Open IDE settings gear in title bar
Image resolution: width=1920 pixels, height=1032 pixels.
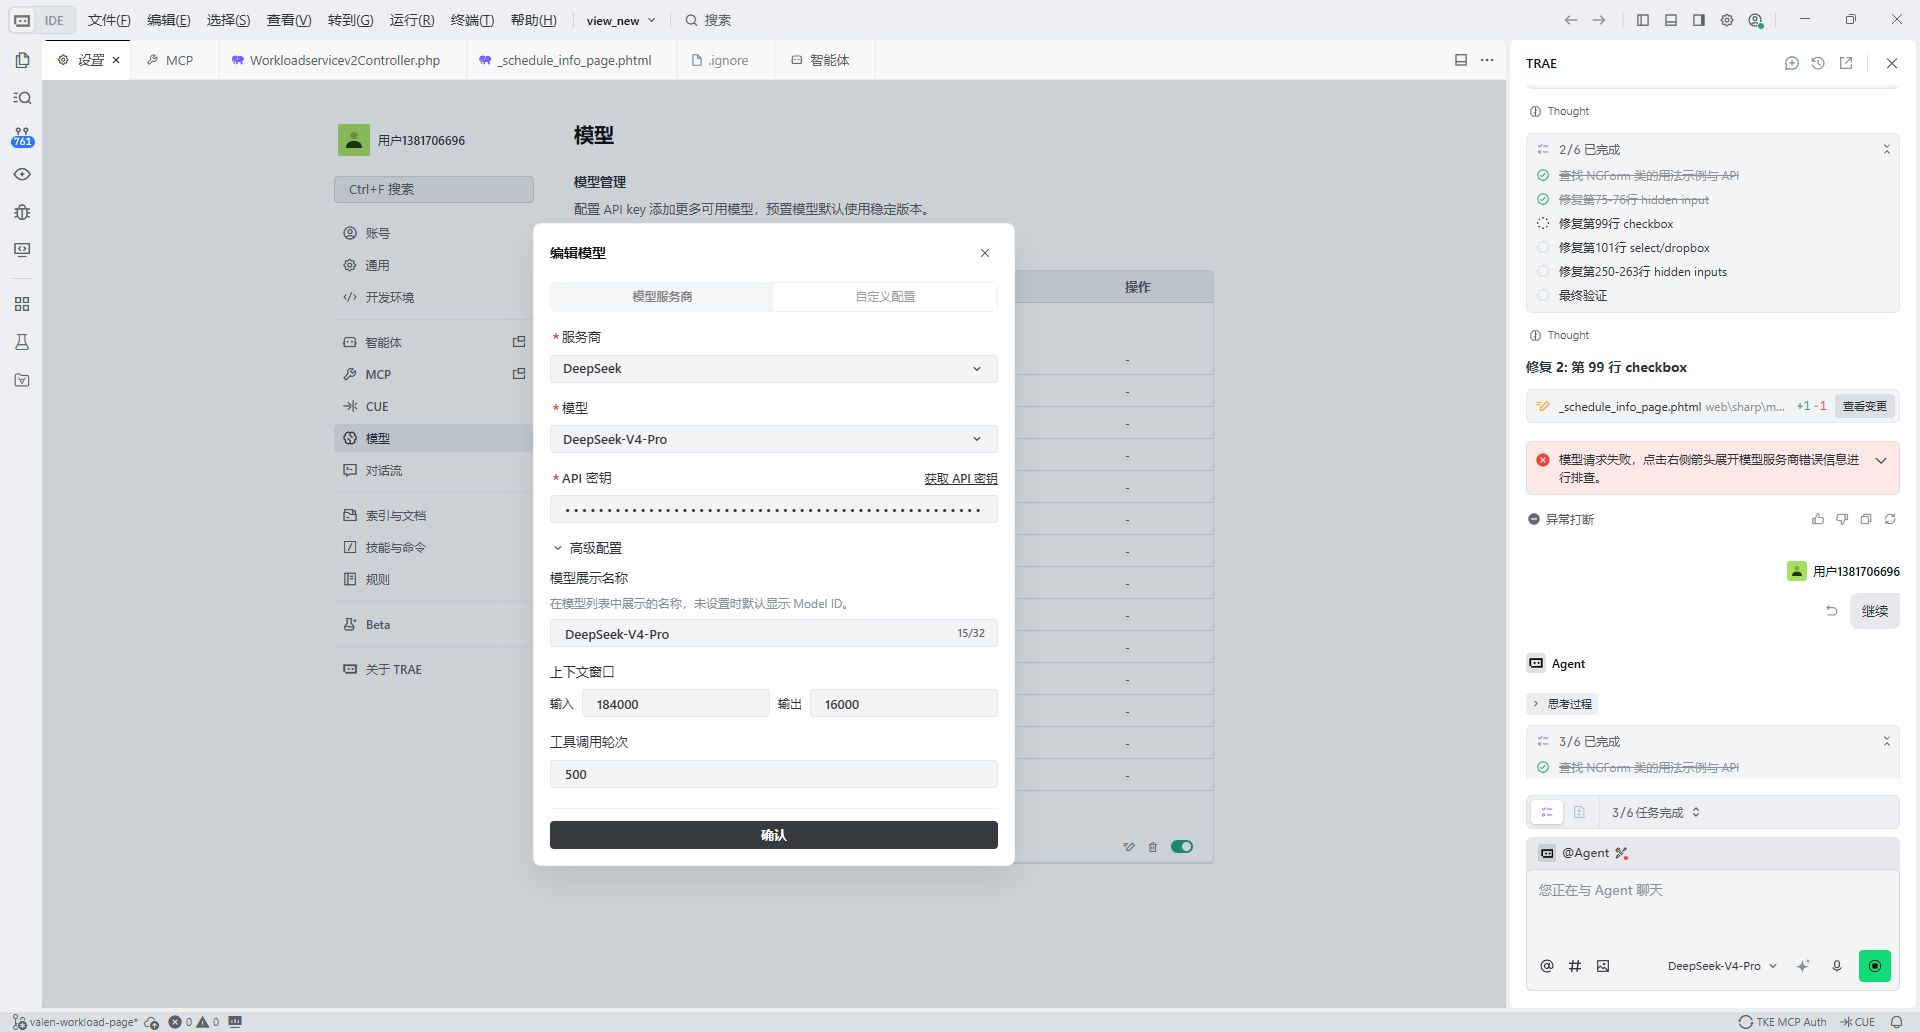click(1727, 20)
